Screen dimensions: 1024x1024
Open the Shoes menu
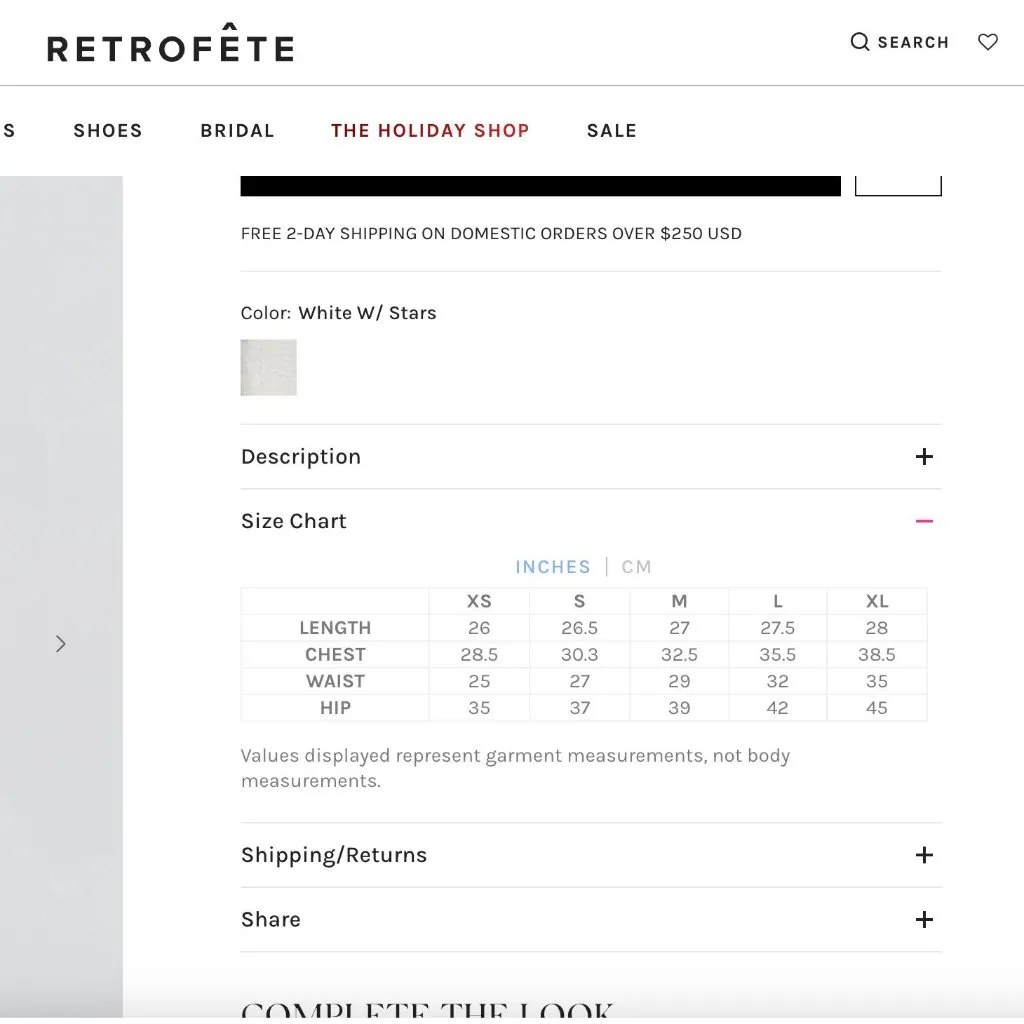(108, 131)
